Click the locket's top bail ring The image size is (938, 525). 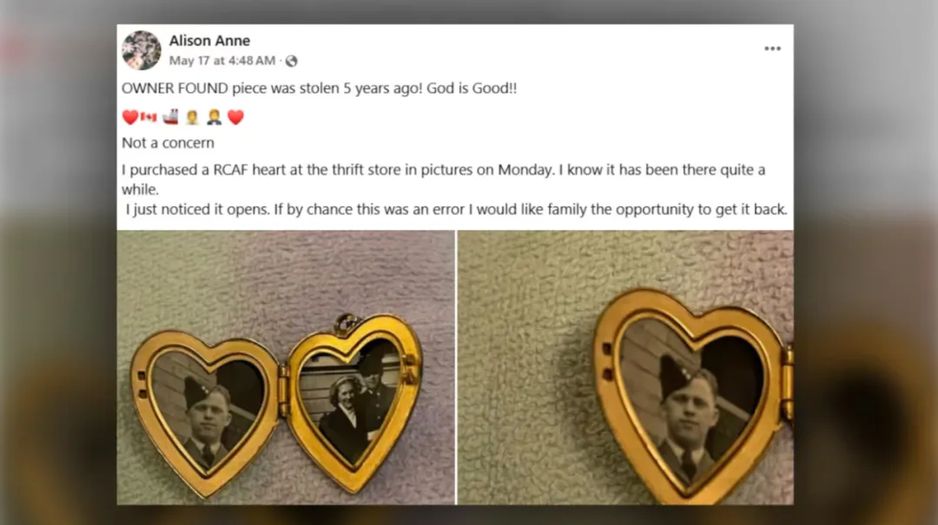[x=347, y=323]
